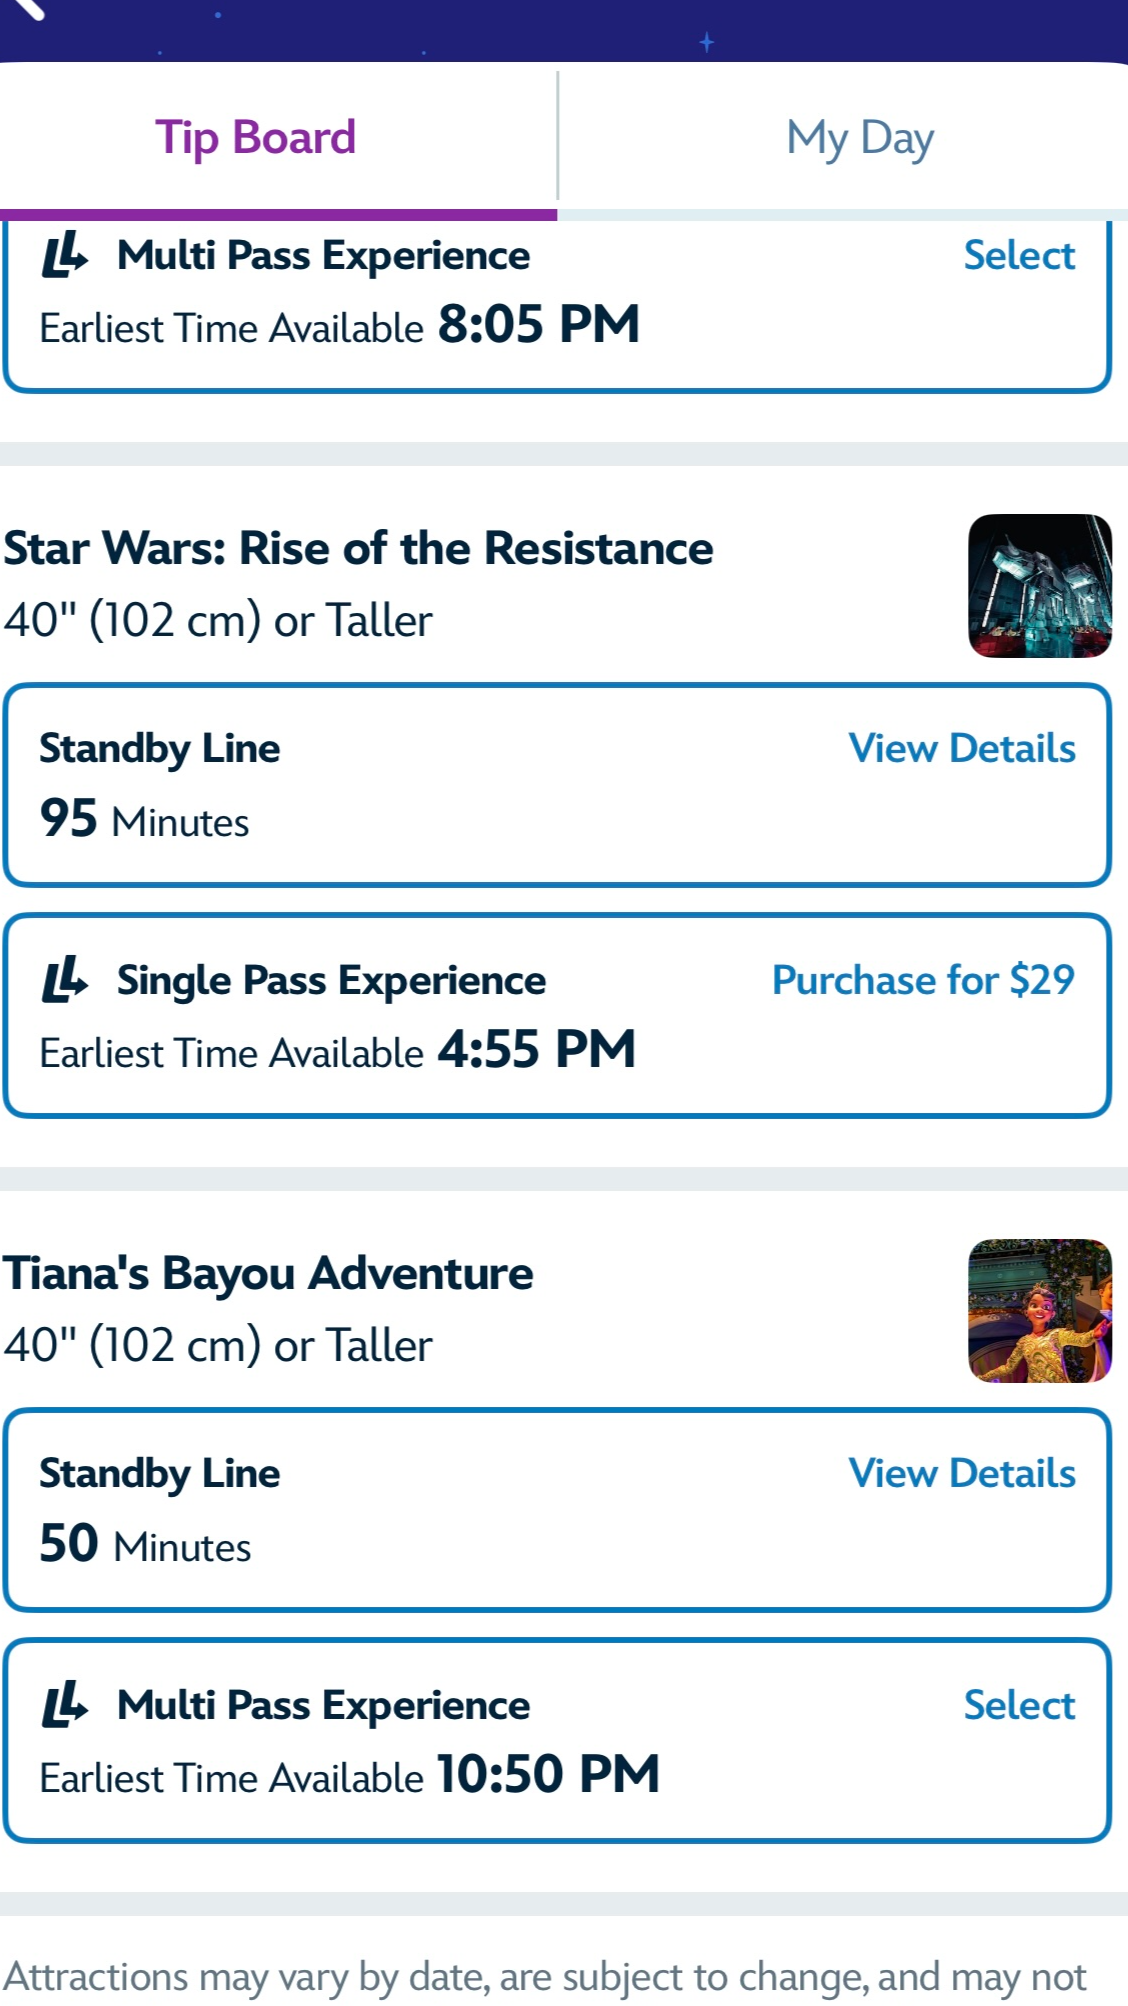Select the 10:50 PM Multi Pass Experience
This screenshot has width=1128, height=2006.
1018,1706
